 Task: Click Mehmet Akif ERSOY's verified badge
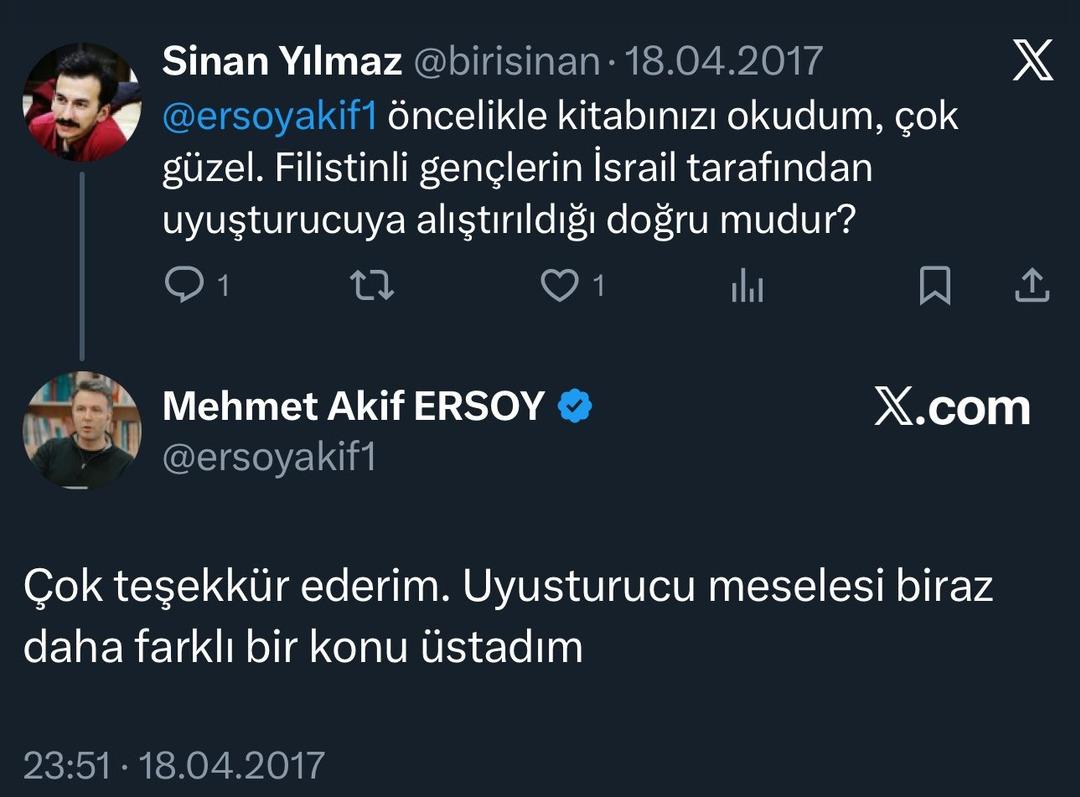[x=573, y=404]
